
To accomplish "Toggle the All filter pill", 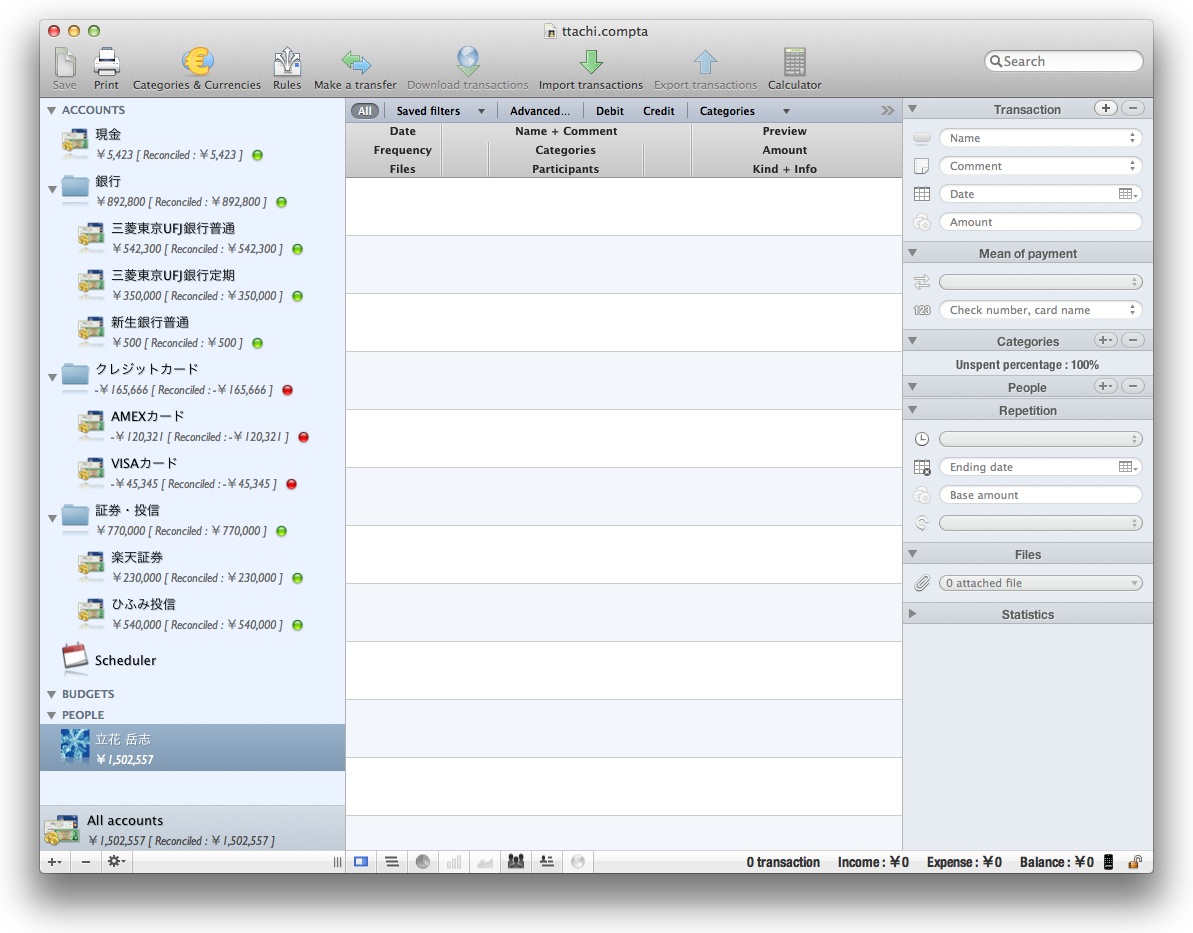I will tap(365, 111).
